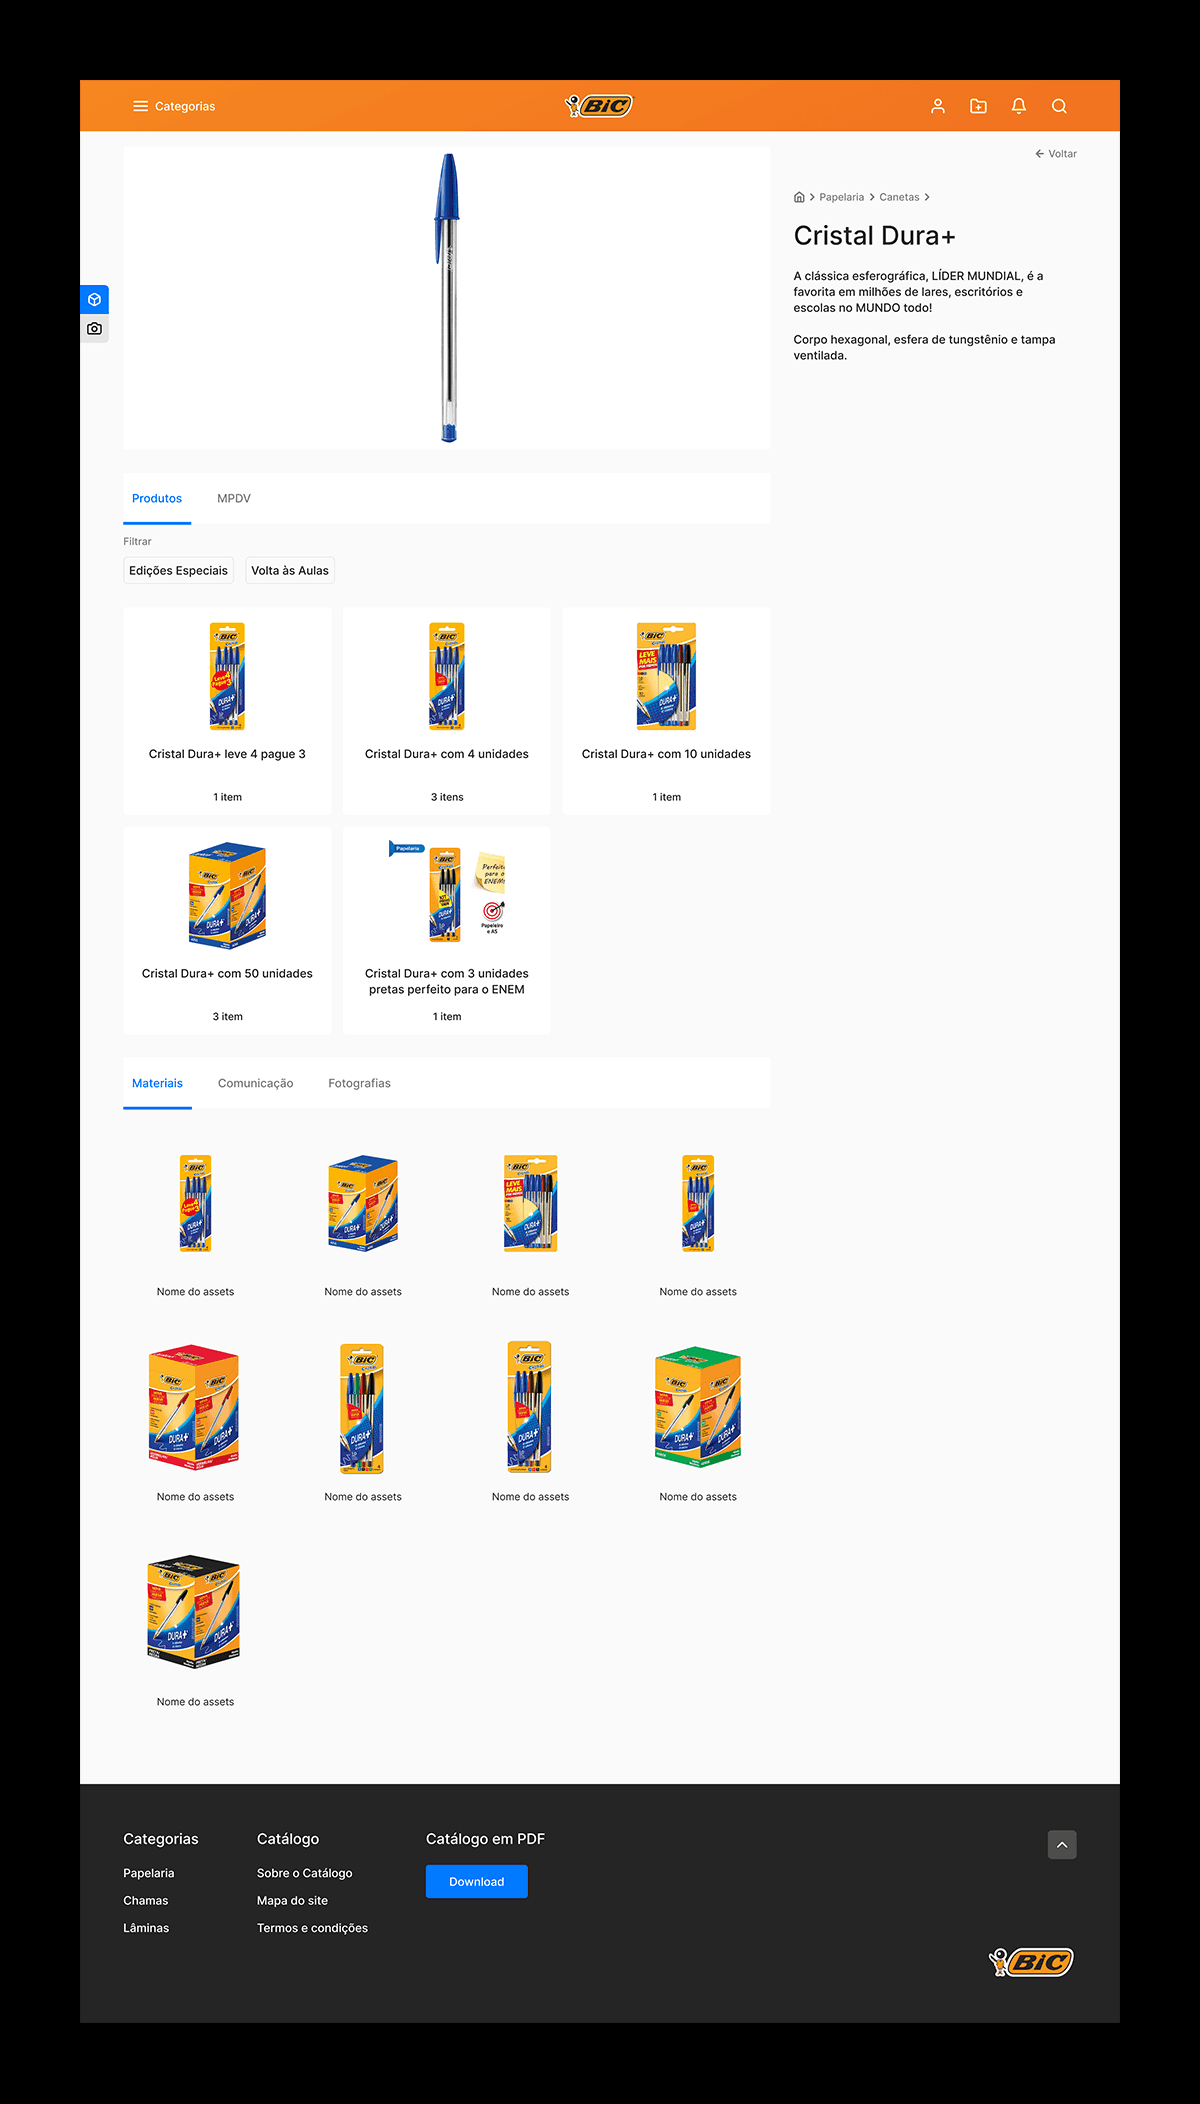This screenshot has height=2104, width=1200.
Task: Click the add-to-folder icon in header
Action: 978,106
